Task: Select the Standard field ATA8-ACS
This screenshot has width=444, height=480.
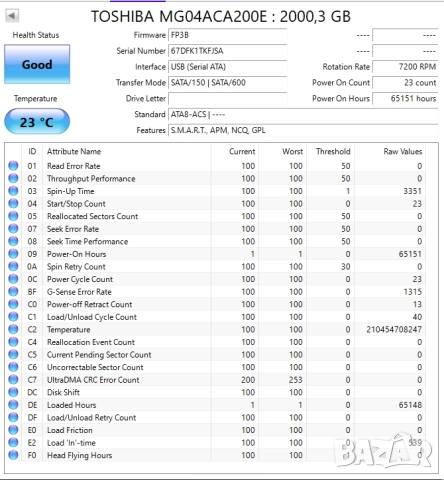Action: 303,114
